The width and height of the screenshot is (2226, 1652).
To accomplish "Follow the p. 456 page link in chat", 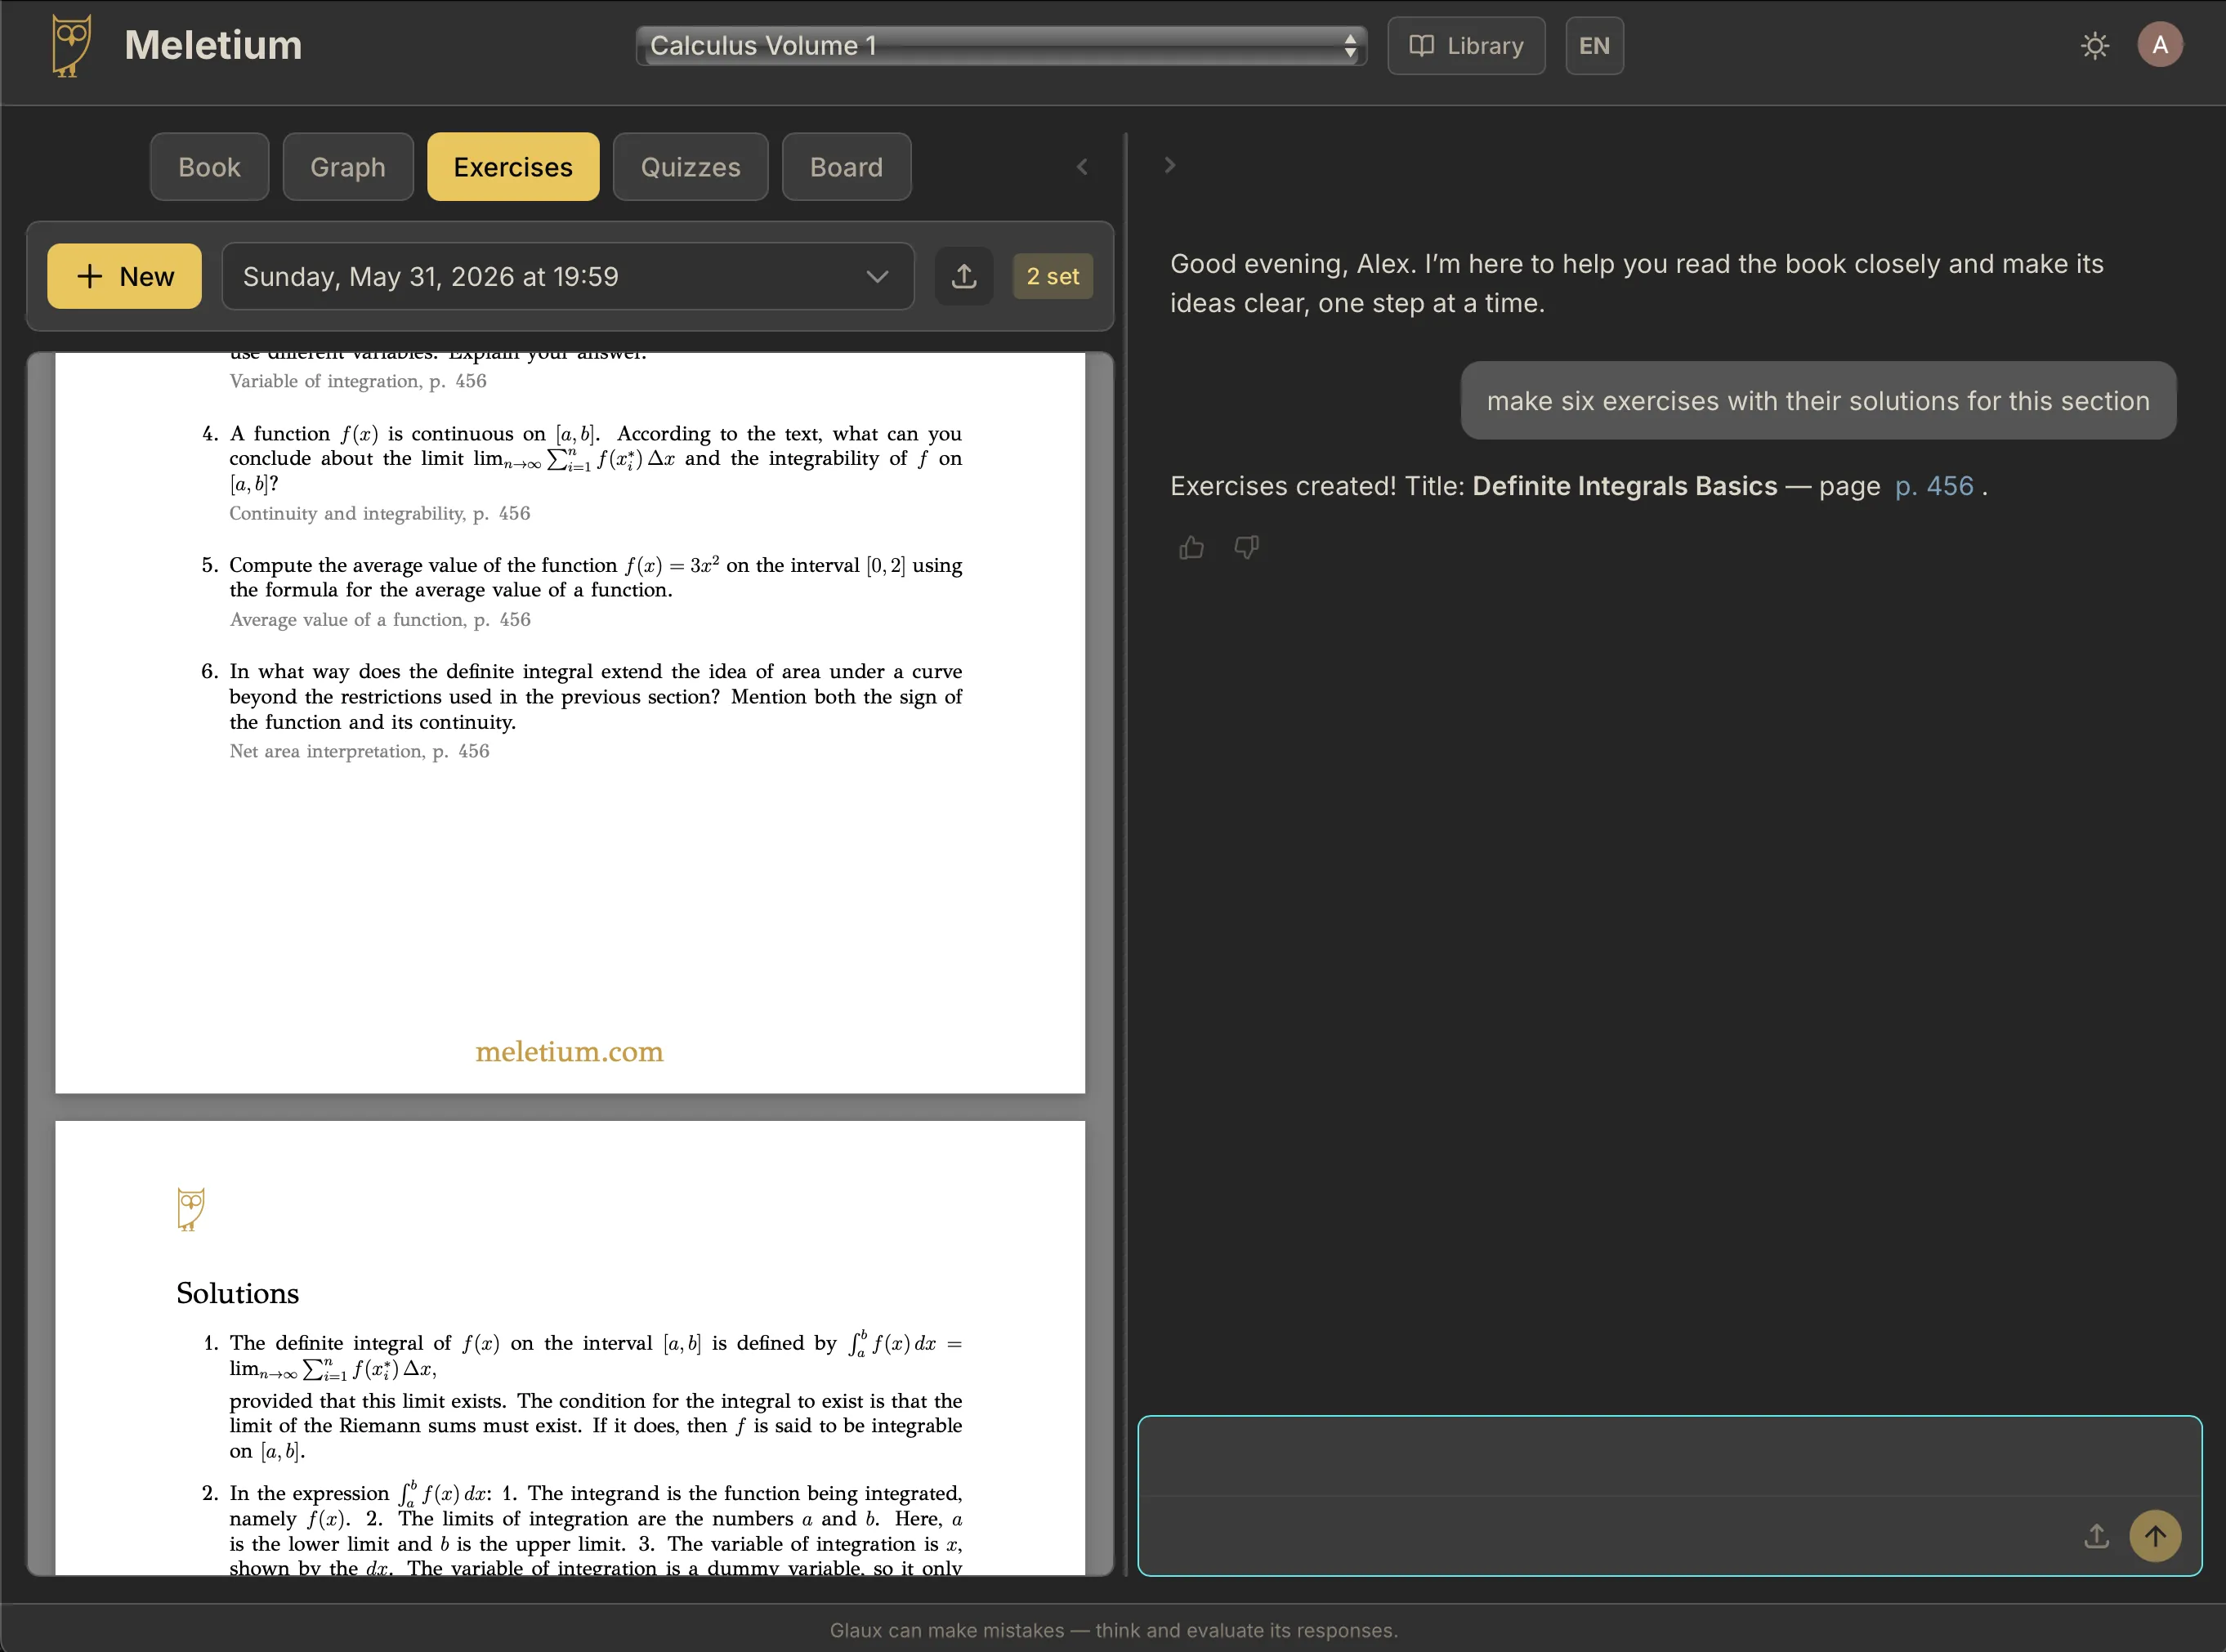I will point(1934,486).
